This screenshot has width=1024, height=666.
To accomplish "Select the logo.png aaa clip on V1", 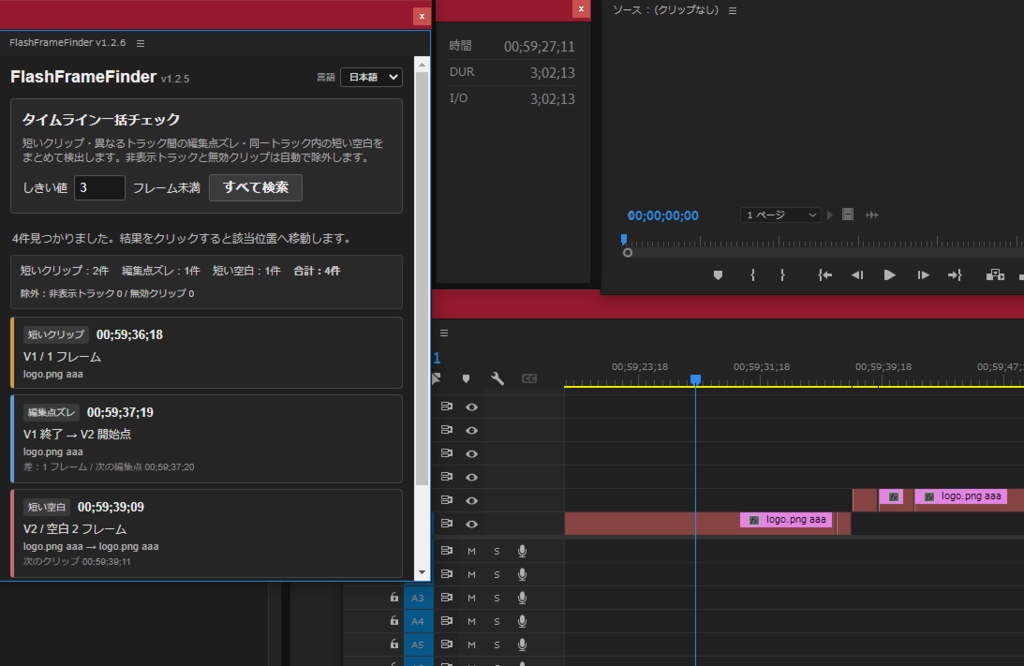I will click(786, 520).
